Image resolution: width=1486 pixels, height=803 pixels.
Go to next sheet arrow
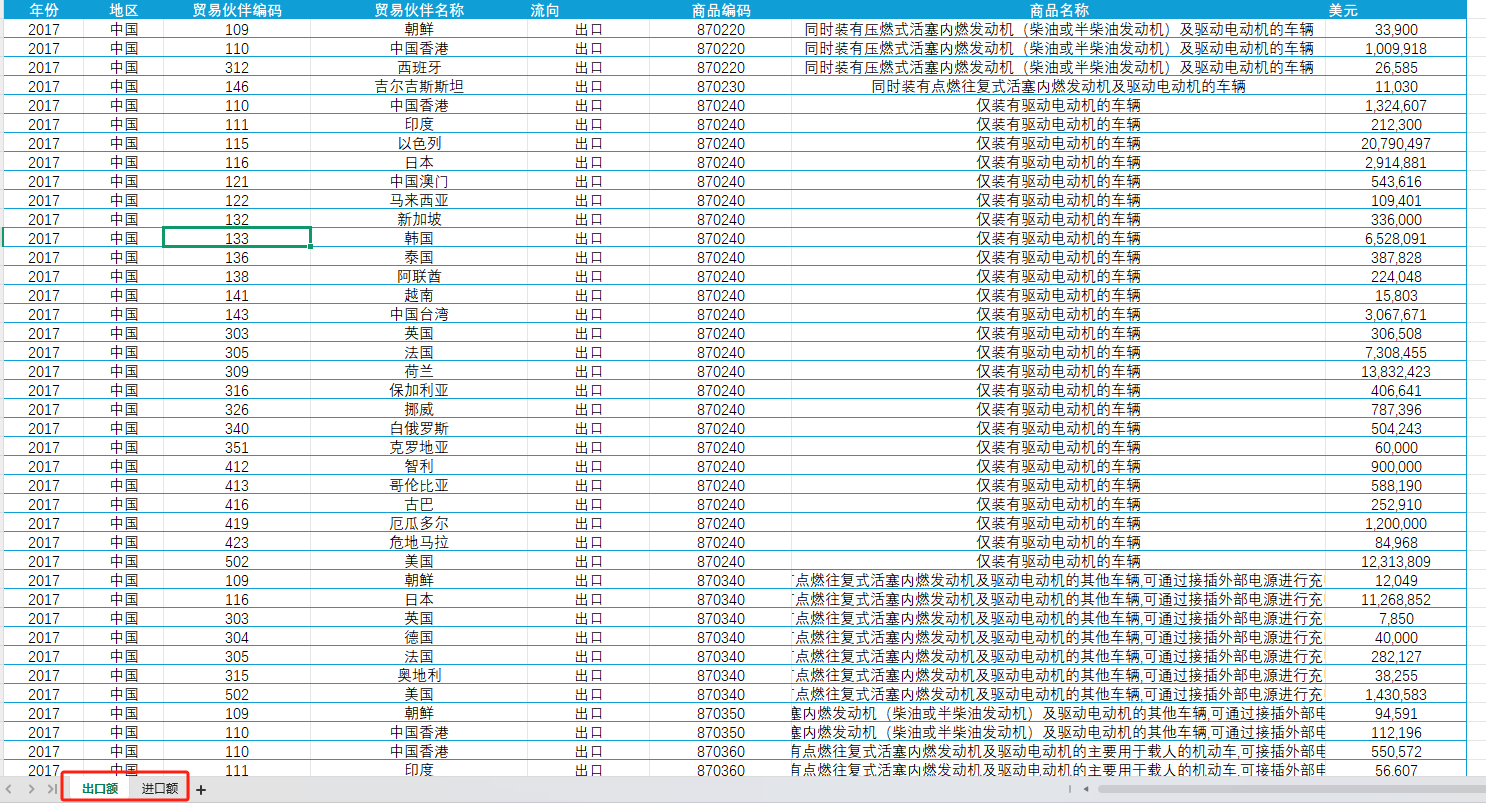point(31,790)
